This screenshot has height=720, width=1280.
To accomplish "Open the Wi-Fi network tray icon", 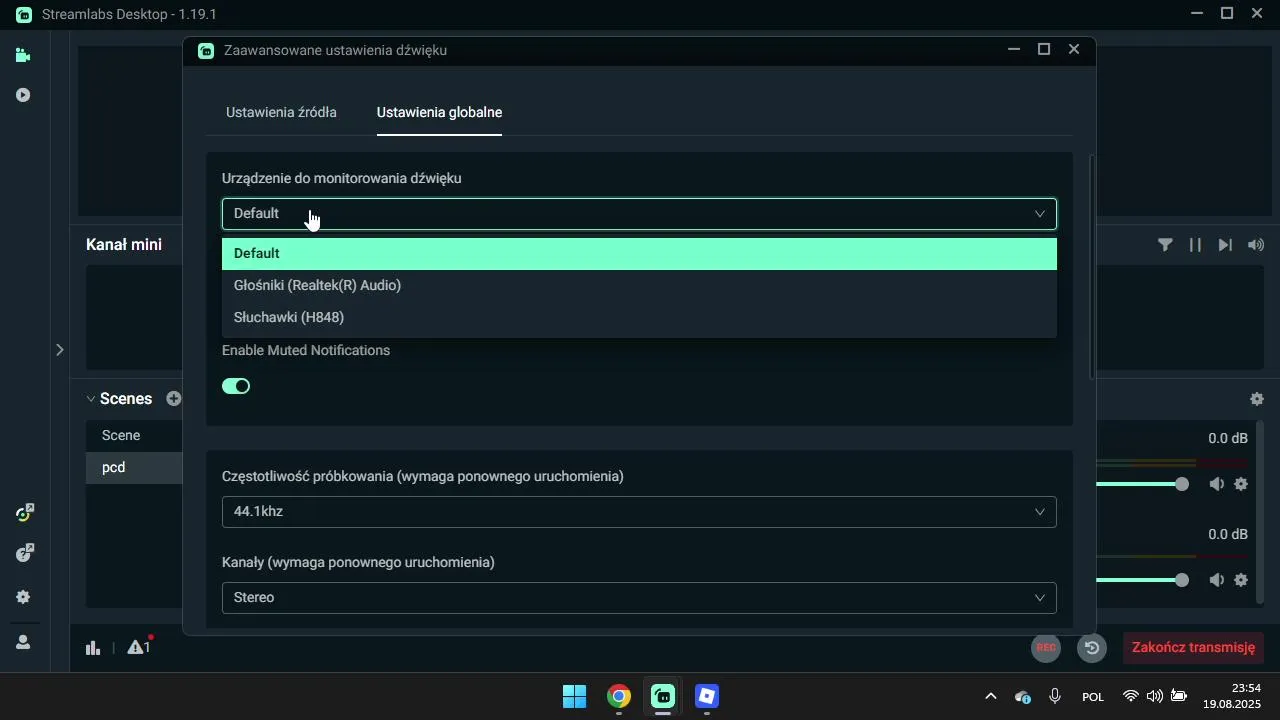I will click(1131, 696).
